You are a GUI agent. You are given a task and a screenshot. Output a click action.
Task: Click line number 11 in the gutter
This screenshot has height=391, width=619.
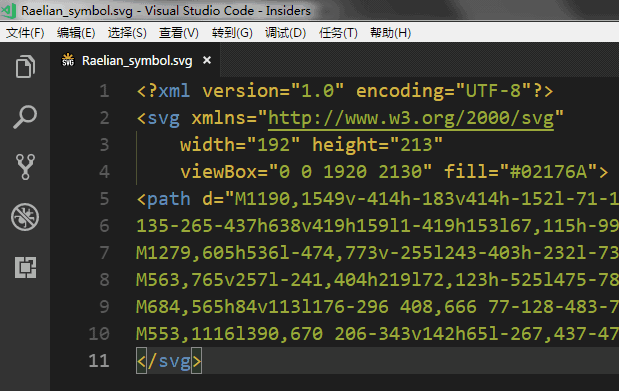pos(99,361)
